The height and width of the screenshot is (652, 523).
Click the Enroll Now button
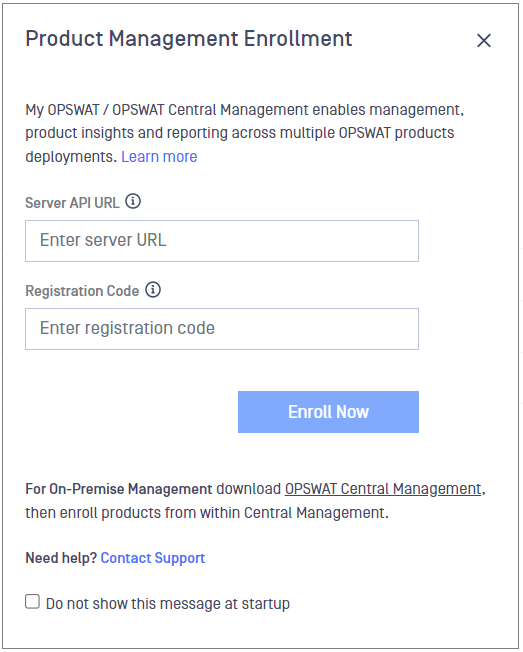328,412
